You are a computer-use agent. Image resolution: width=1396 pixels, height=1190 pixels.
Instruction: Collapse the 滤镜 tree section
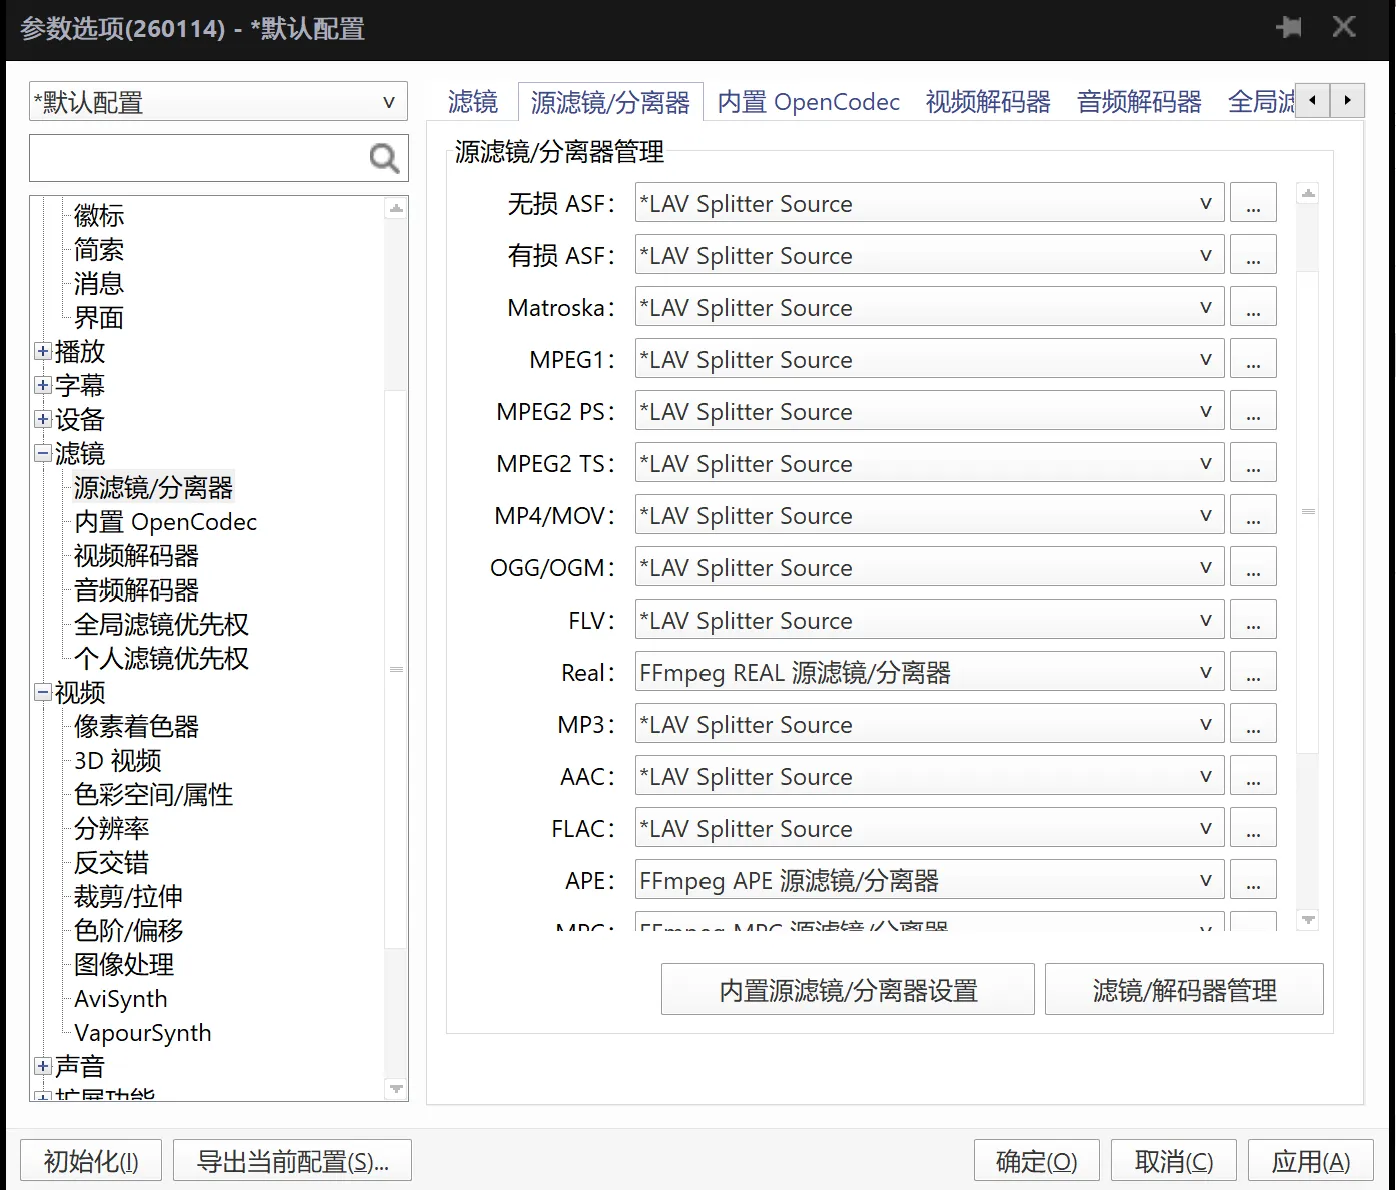point(42,453)
